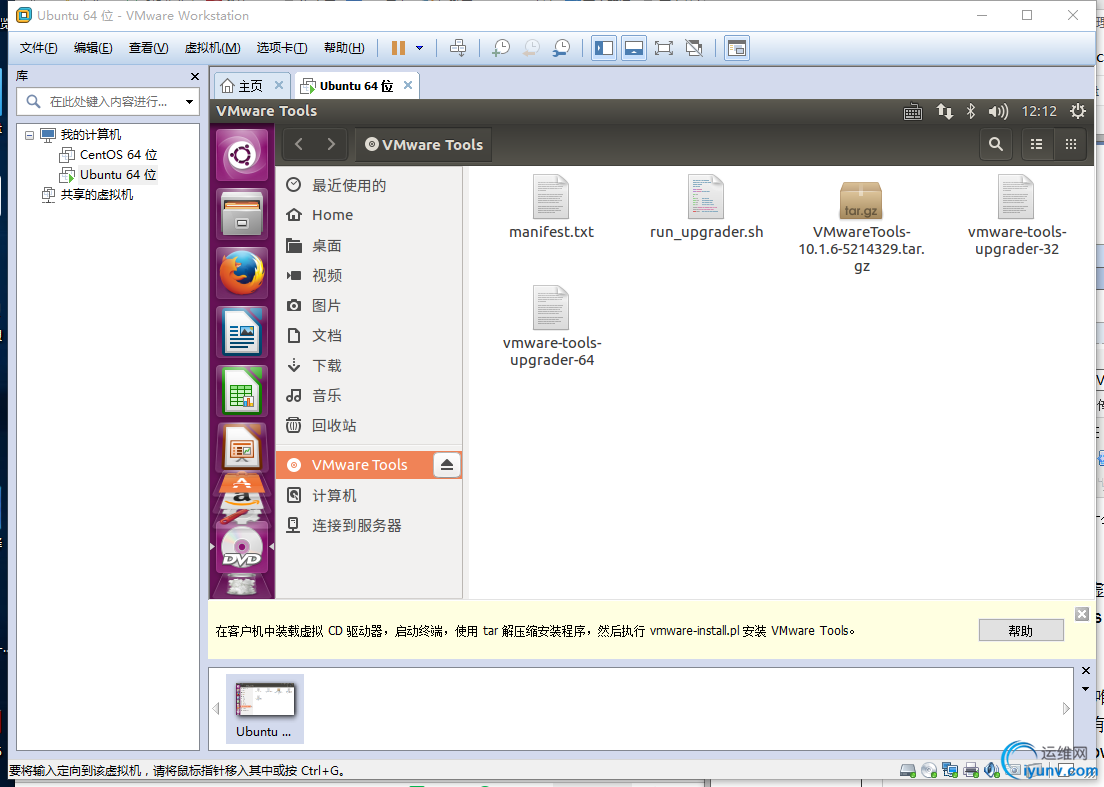Open the Files launcher icon
1104x787 pixels.
tap(242, 214)
